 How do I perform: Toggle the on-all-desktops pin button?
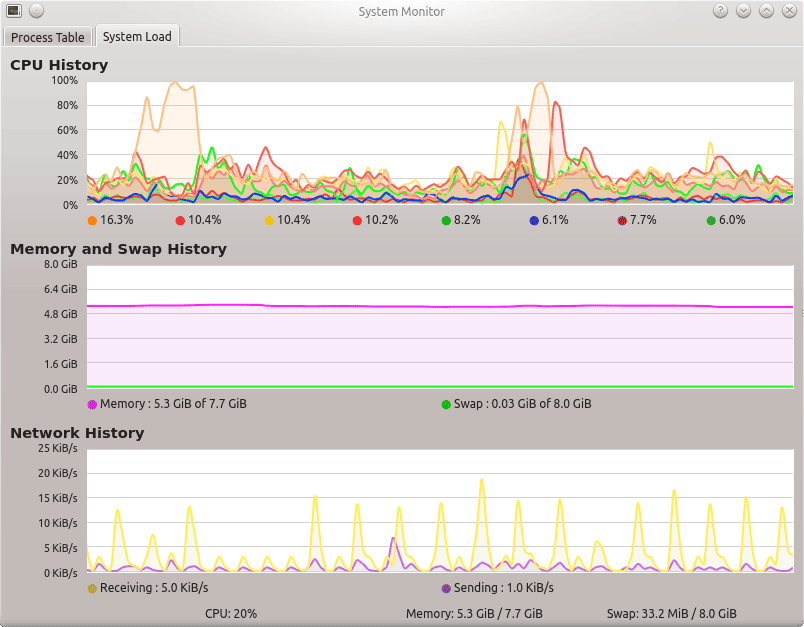coord(36,11)
